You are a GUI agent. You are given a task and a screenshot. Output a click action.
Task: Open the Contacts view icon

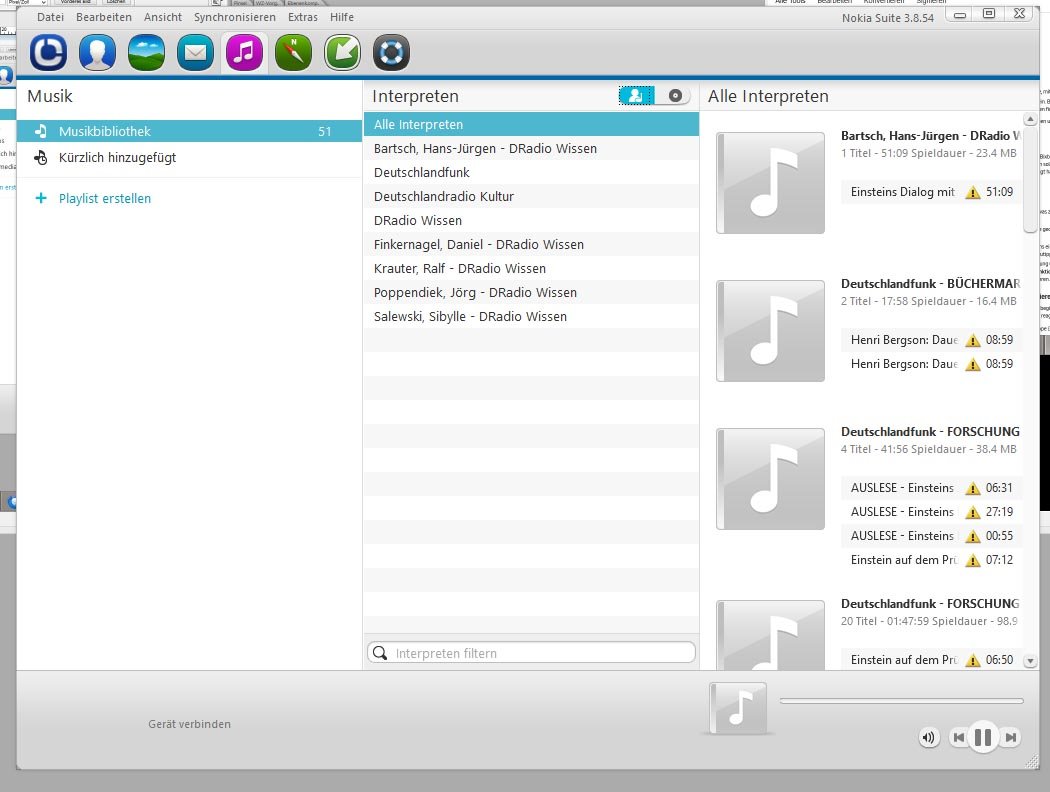[x=97, y=52]
